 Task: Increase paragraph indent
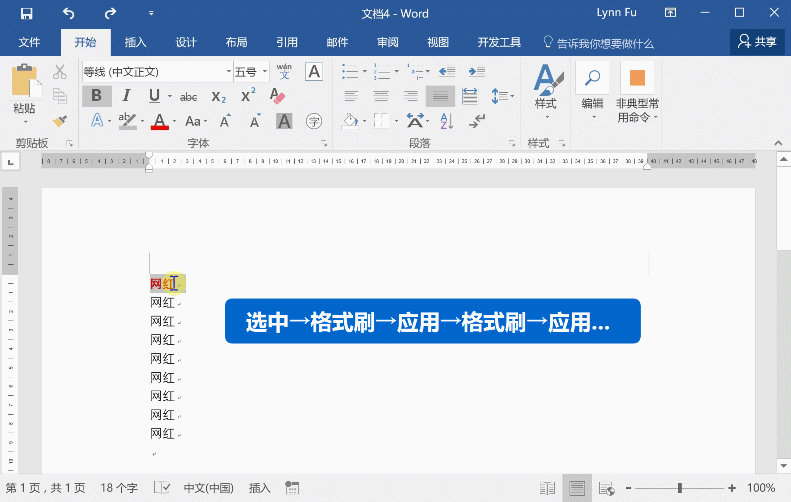coord(476,72)
